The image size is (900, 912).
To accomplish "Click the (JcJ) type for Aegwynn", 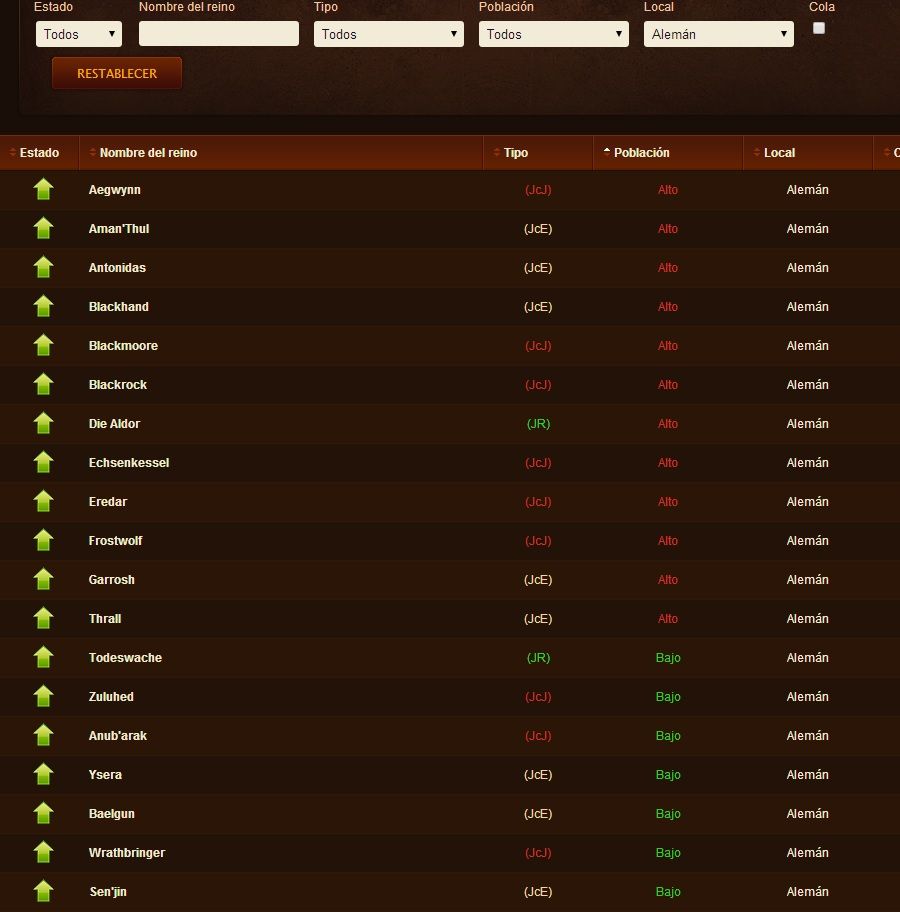I will pyautogui.click(x=538, y=190).
